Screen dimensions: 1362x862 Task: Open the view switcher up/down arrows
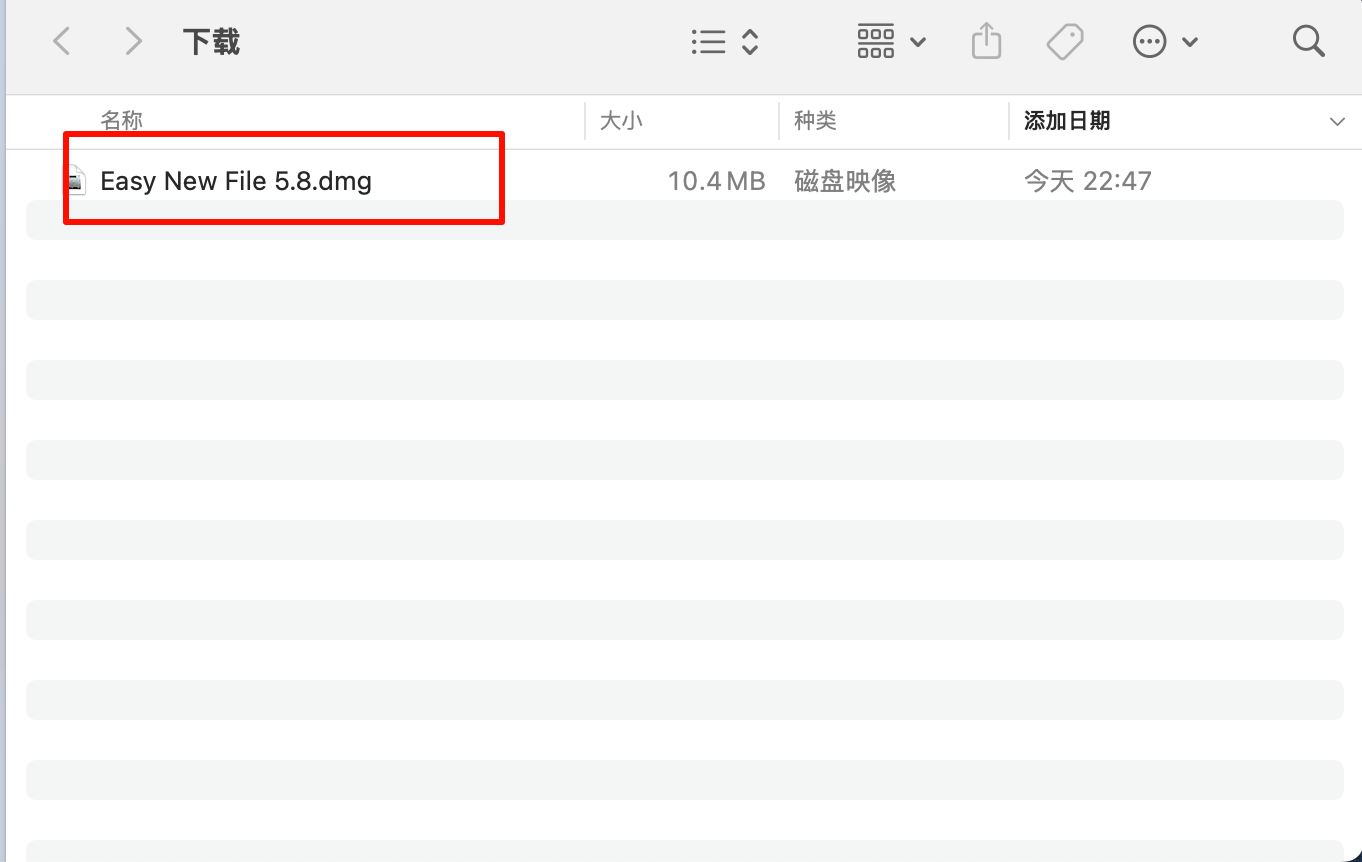(x=750, y=41)
